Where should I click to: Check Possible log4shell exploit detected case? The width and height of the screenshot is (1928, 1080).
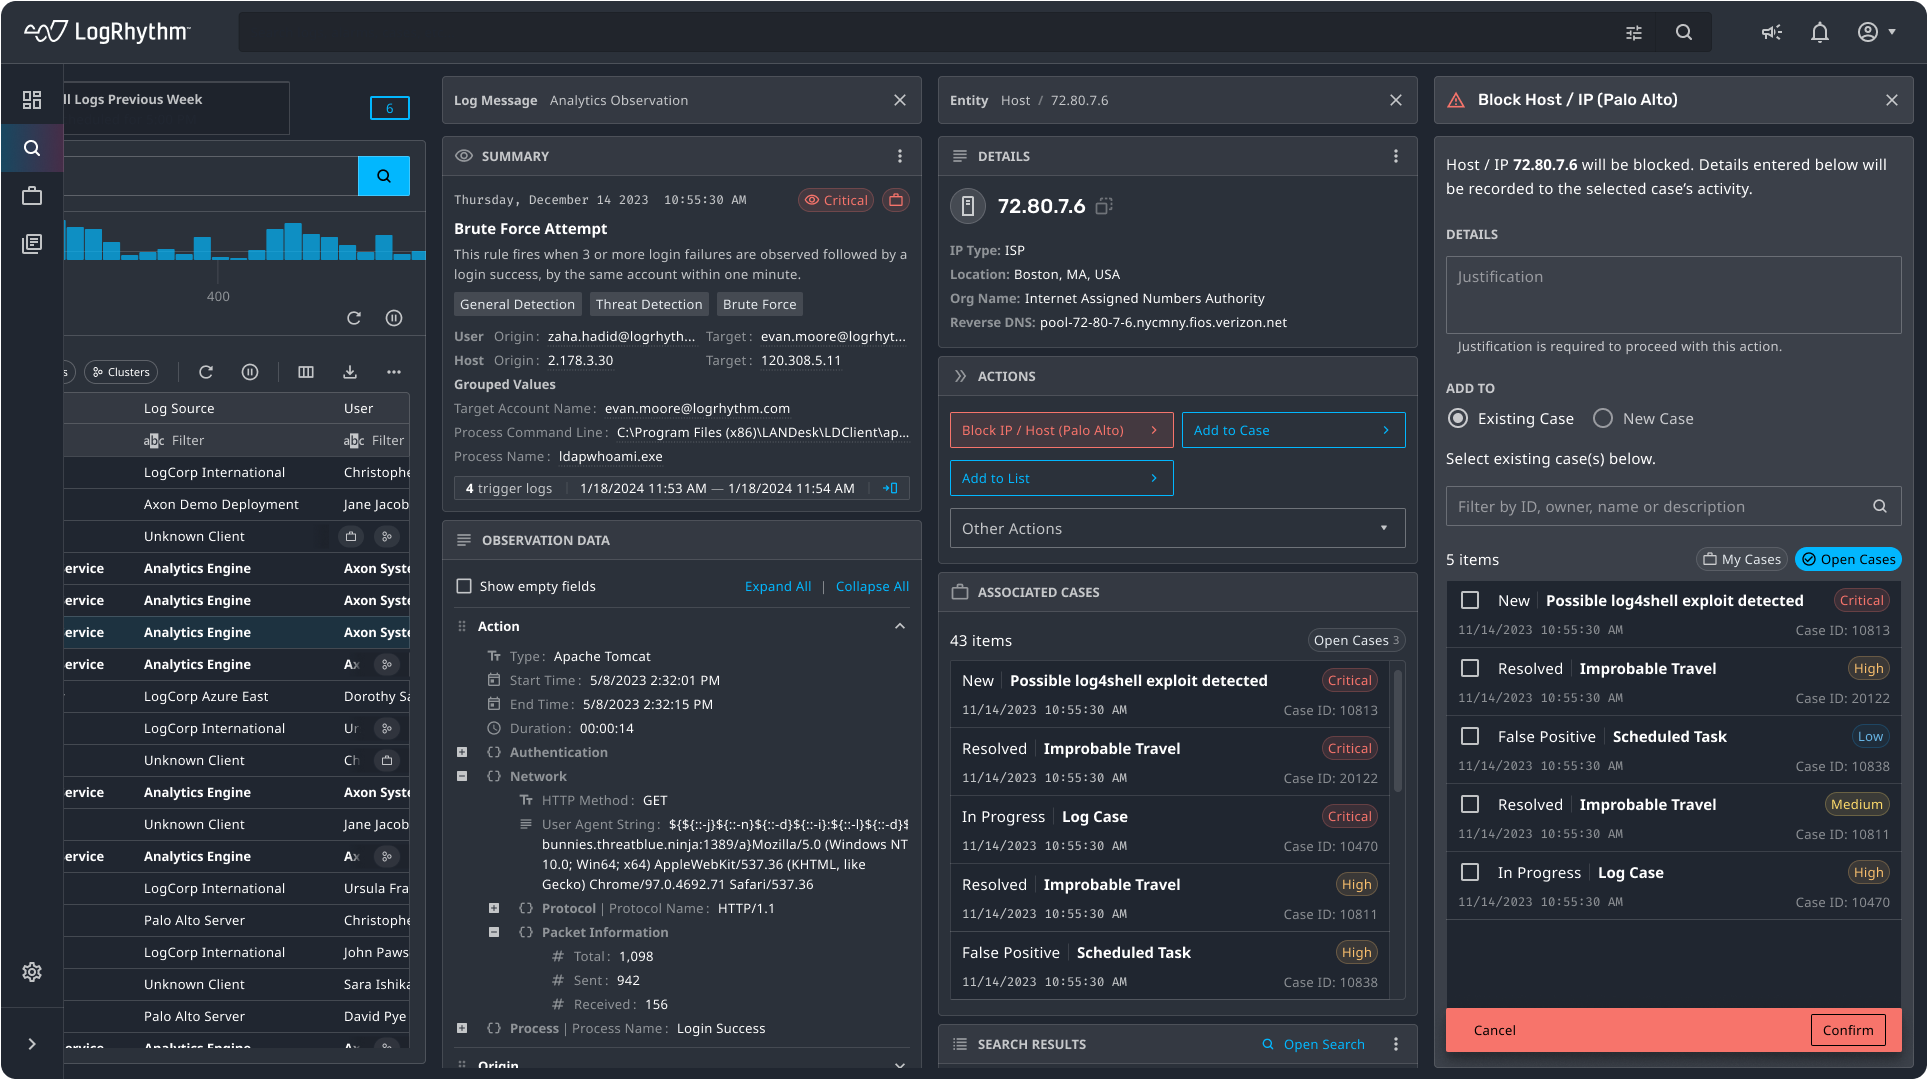(1470, 600)
